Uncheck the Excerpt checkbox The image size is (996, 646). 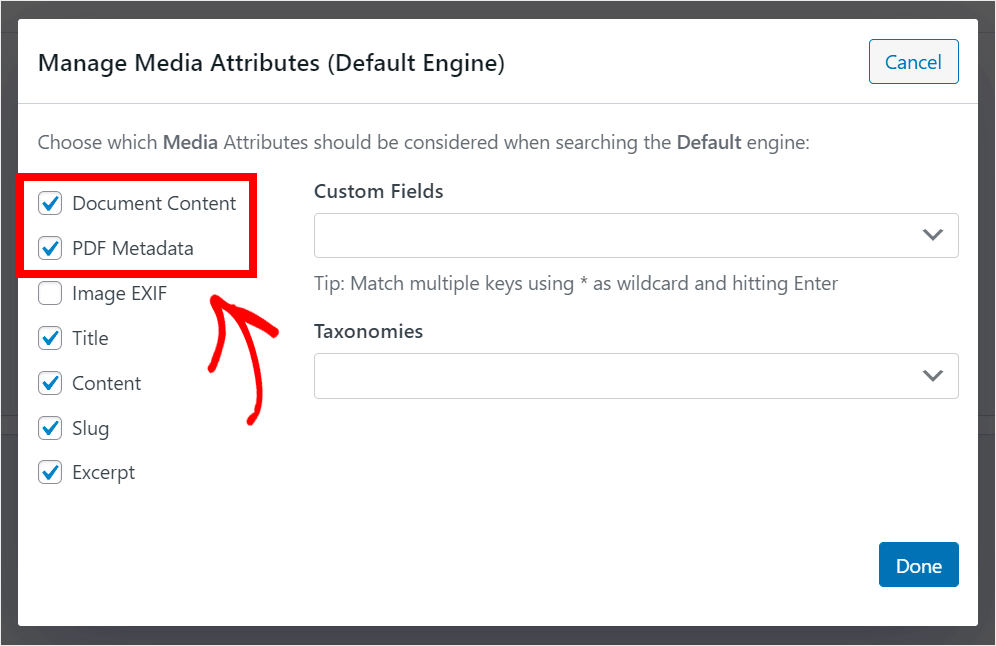50,473
